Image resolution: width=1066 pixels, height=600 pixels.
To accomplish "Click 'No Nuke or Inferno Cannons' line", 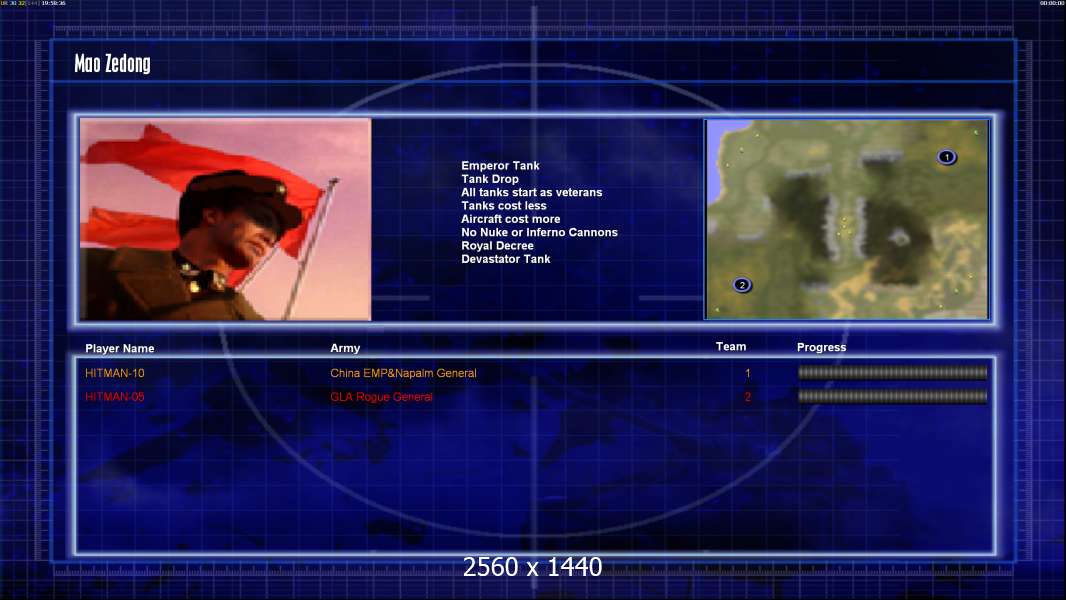I will click(x=539, y=232).
